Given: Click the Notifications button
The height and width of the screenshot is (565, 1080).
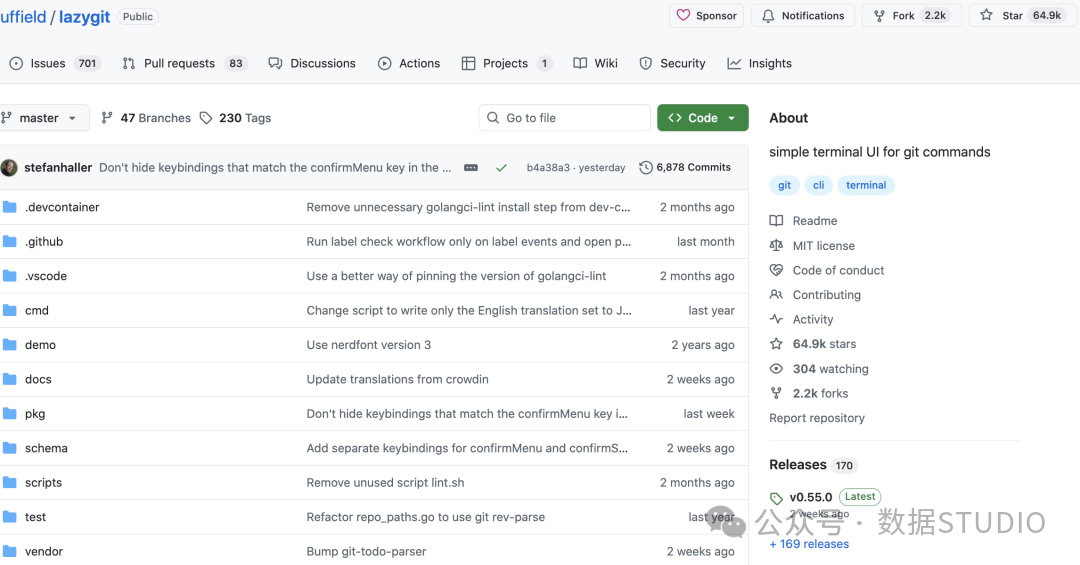Looking at the screenshot, I should (803, 15).
